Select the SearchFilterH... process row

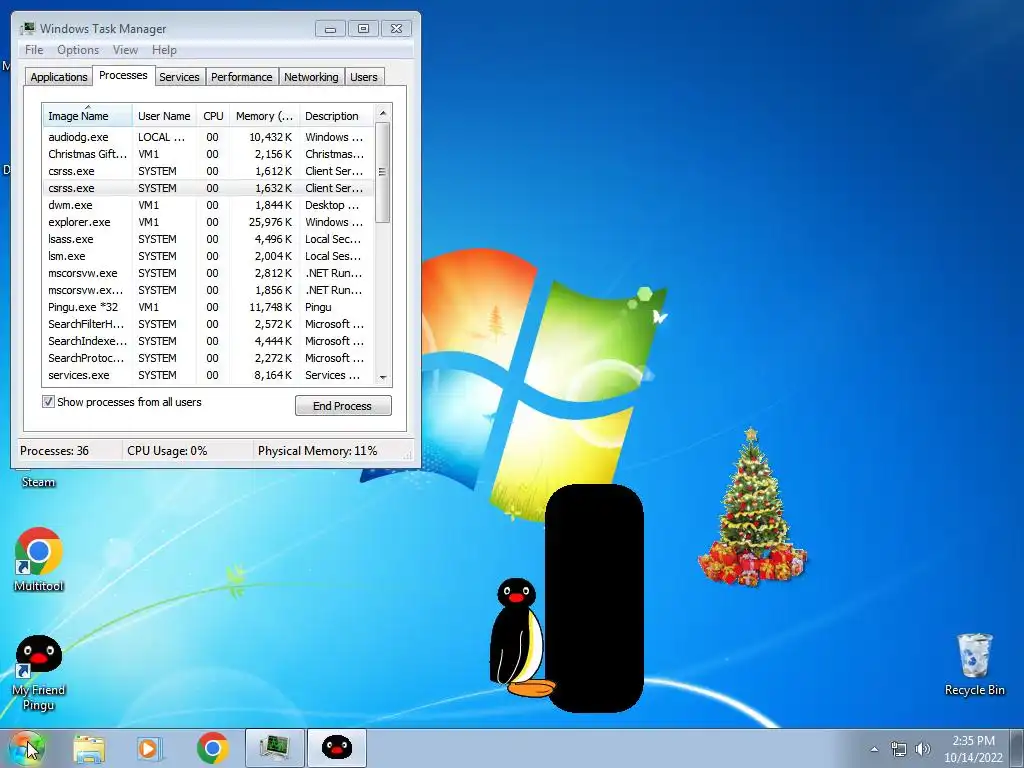[208, 324]
